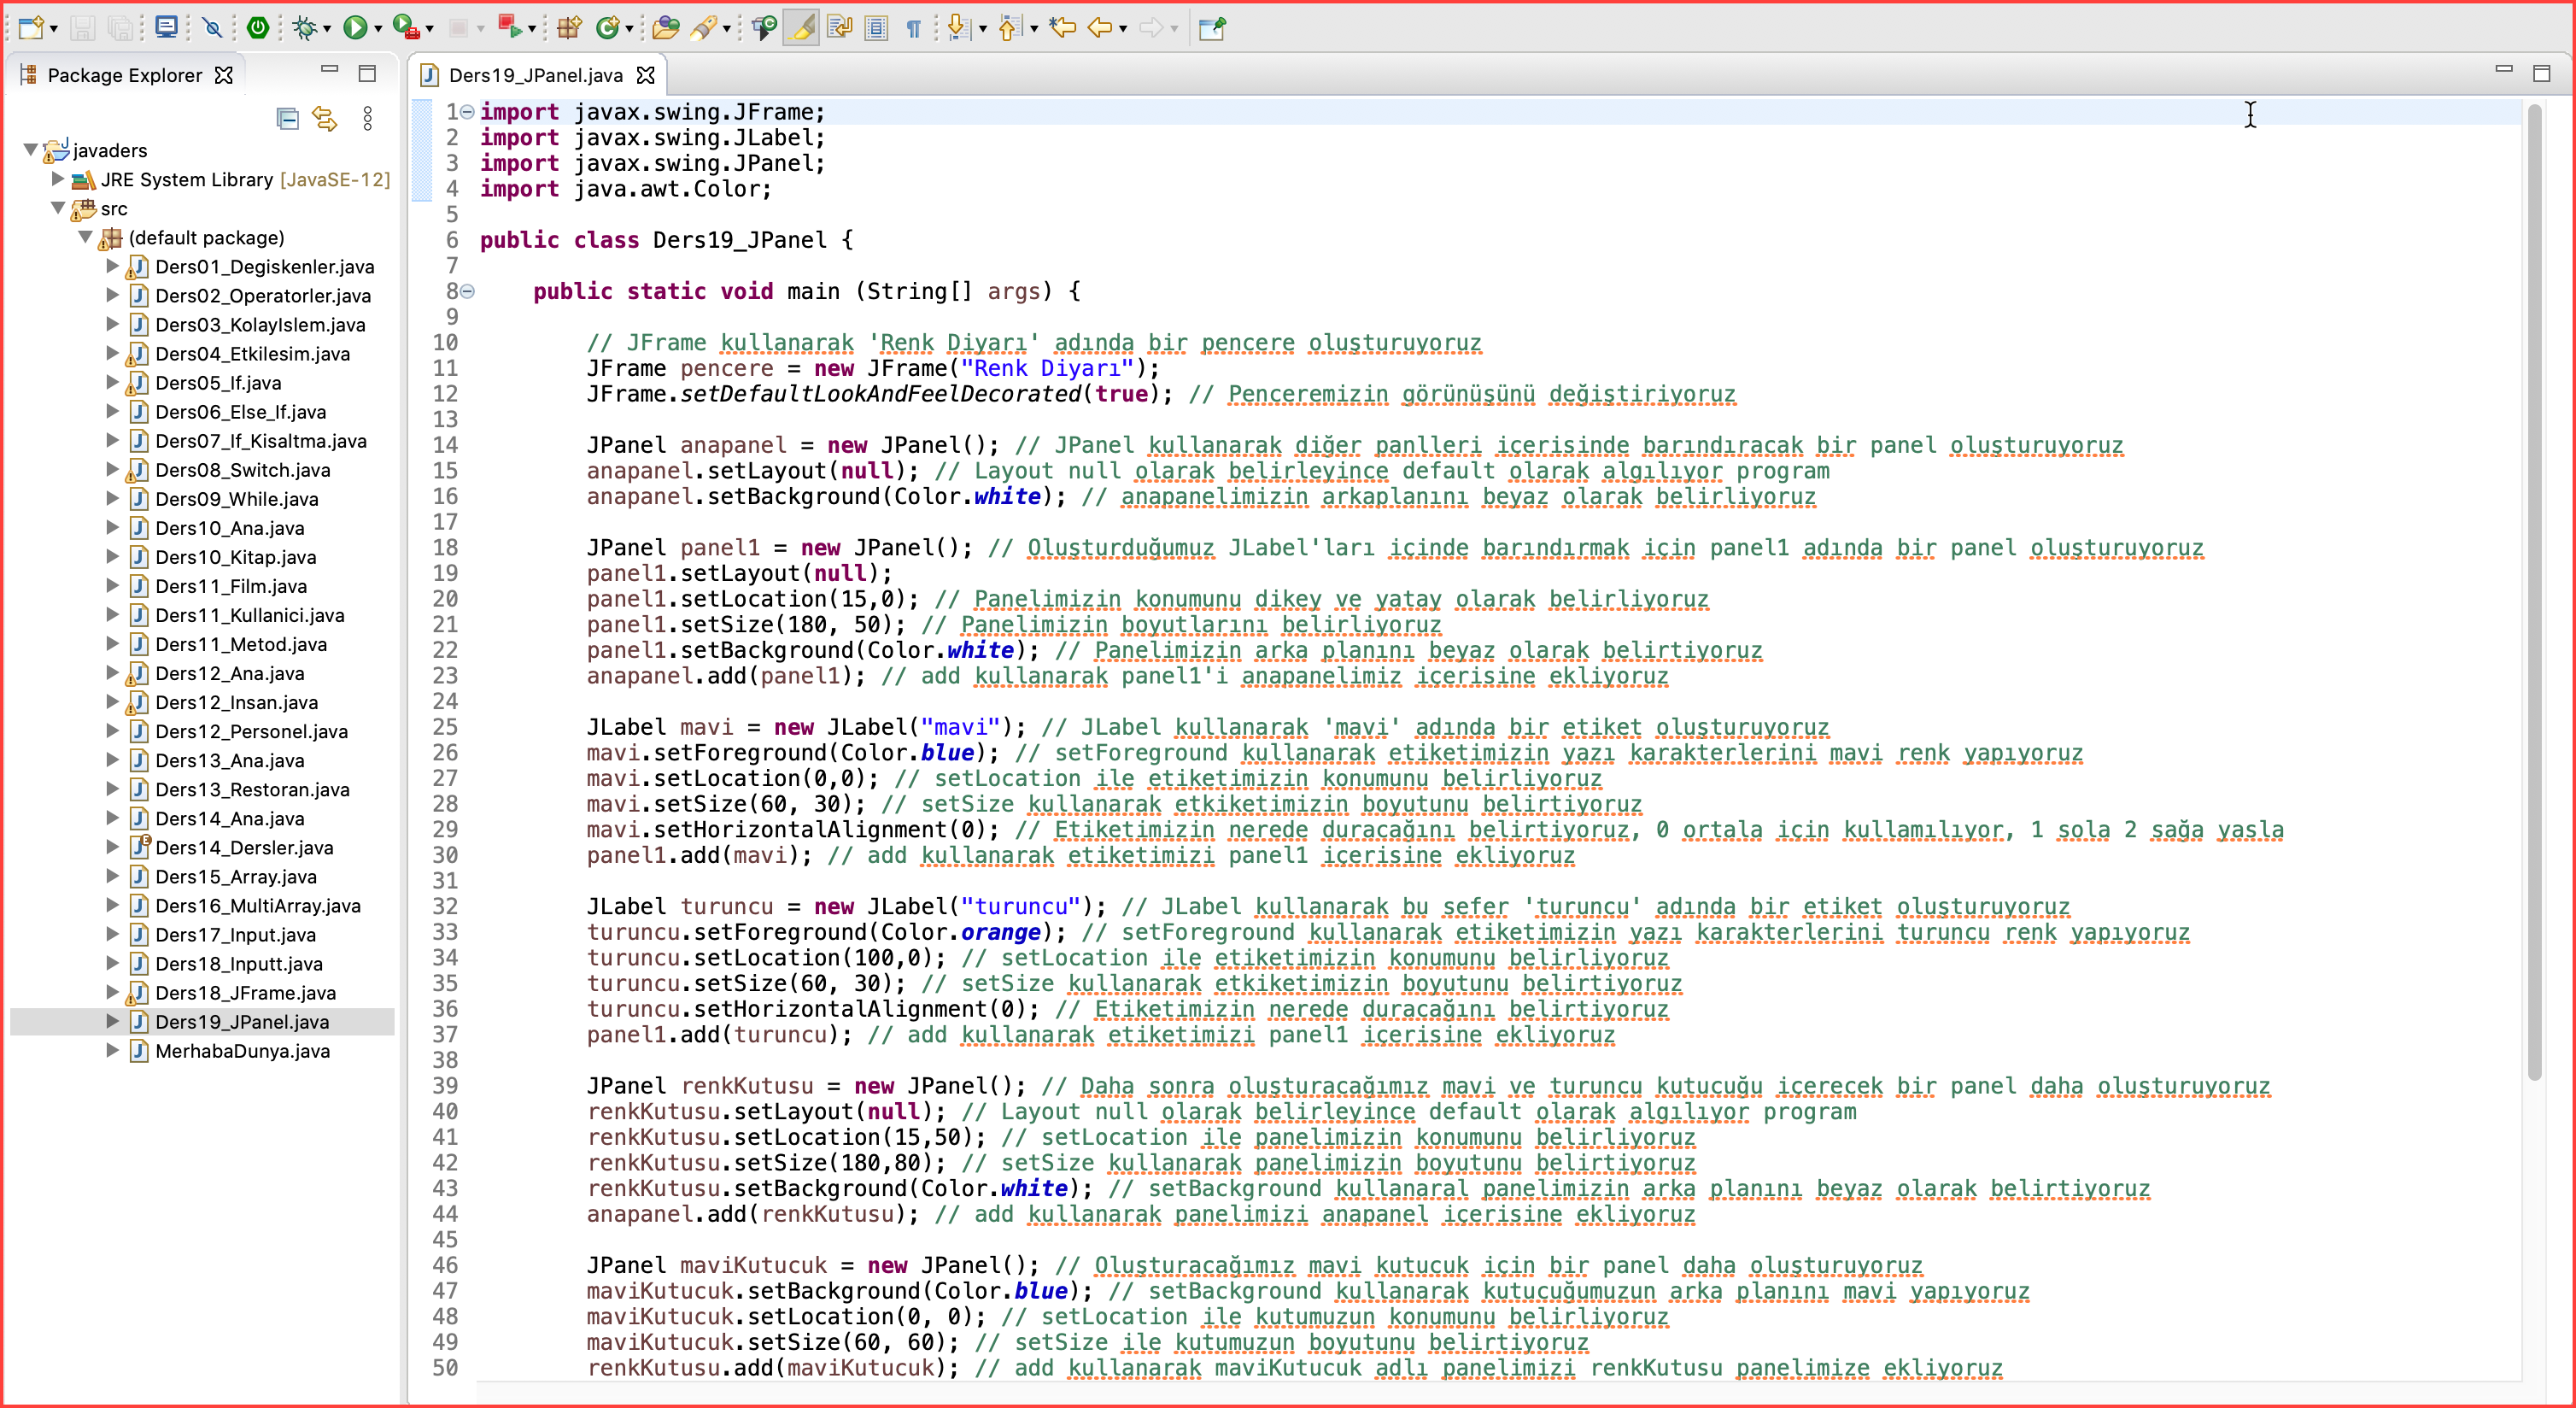The height and width of the screenshot is (1408, 2576).
Task: Open the New Java Class dropdown arrow
Action: 629,29
